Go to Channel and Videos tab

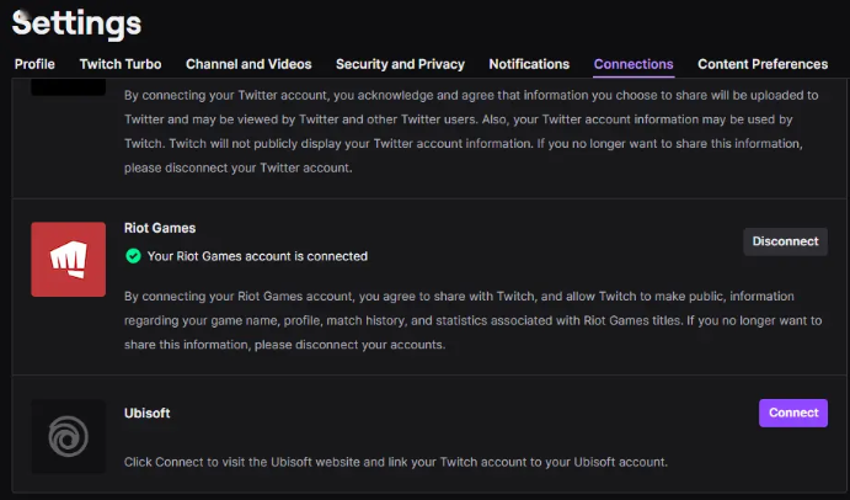pyautogui.click(x=249, y=64)
